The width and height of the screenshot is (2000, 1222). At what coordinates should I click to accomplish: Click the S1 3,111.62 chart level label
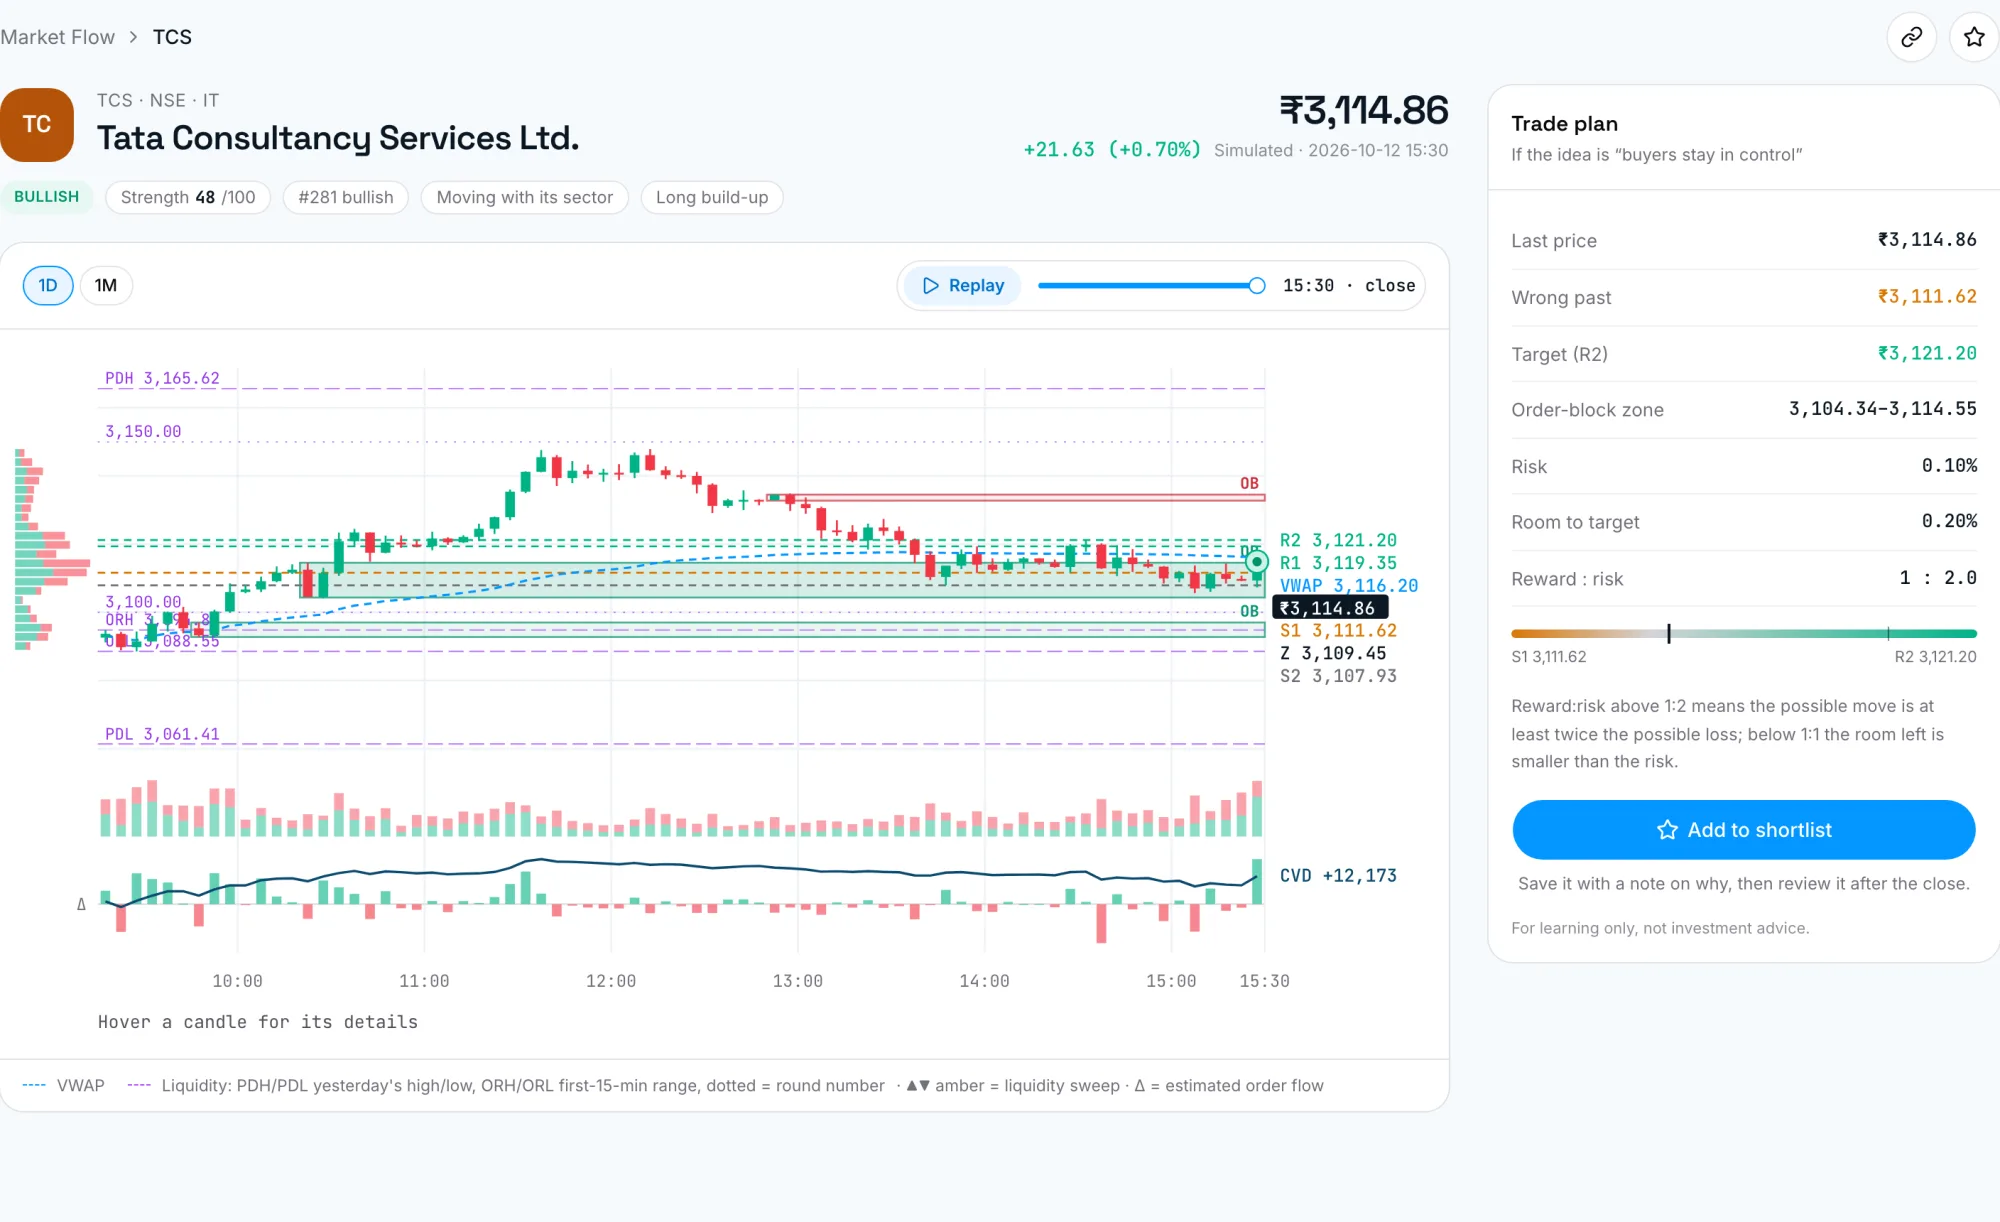(1338, 630)
